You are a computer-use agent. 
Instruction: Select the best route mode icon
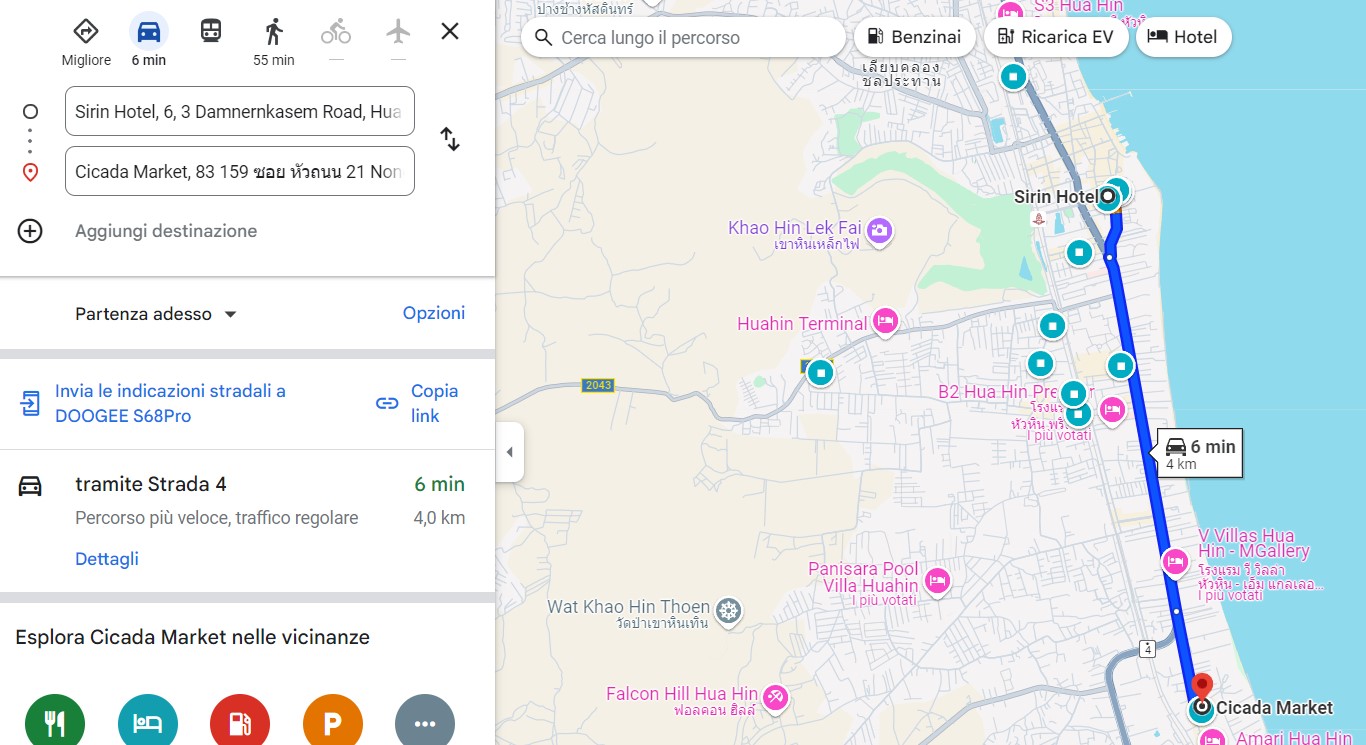[x=86, y=32]
